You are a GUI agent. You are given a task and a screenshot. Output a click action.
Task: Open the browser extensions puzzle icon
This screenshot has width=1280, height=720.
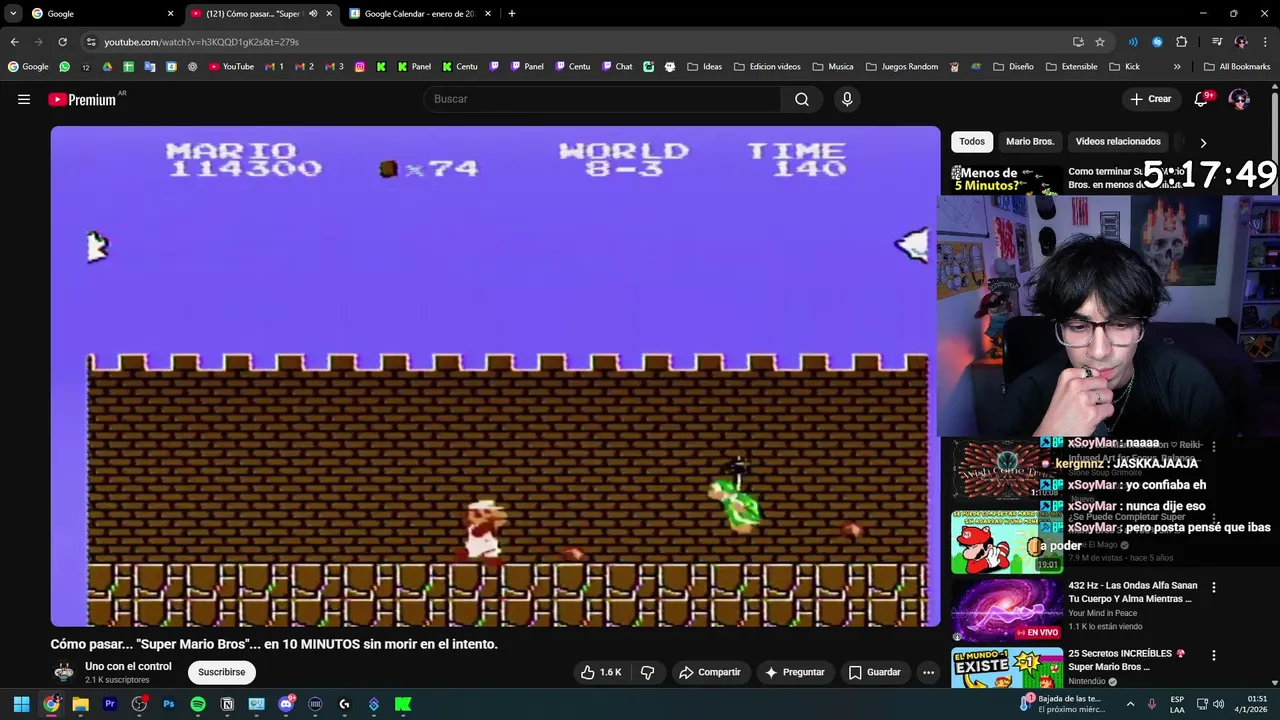pos(1181,42)
